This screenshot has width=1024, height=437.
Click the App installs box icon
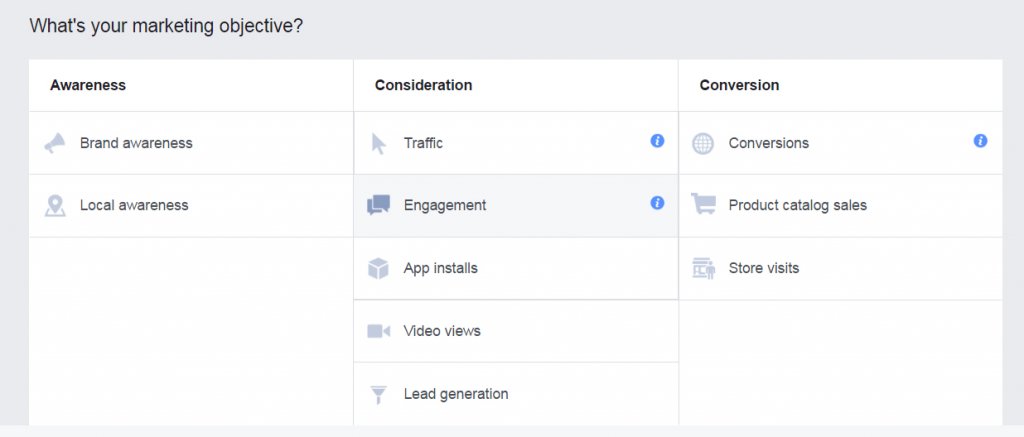[x=378, y=268]
